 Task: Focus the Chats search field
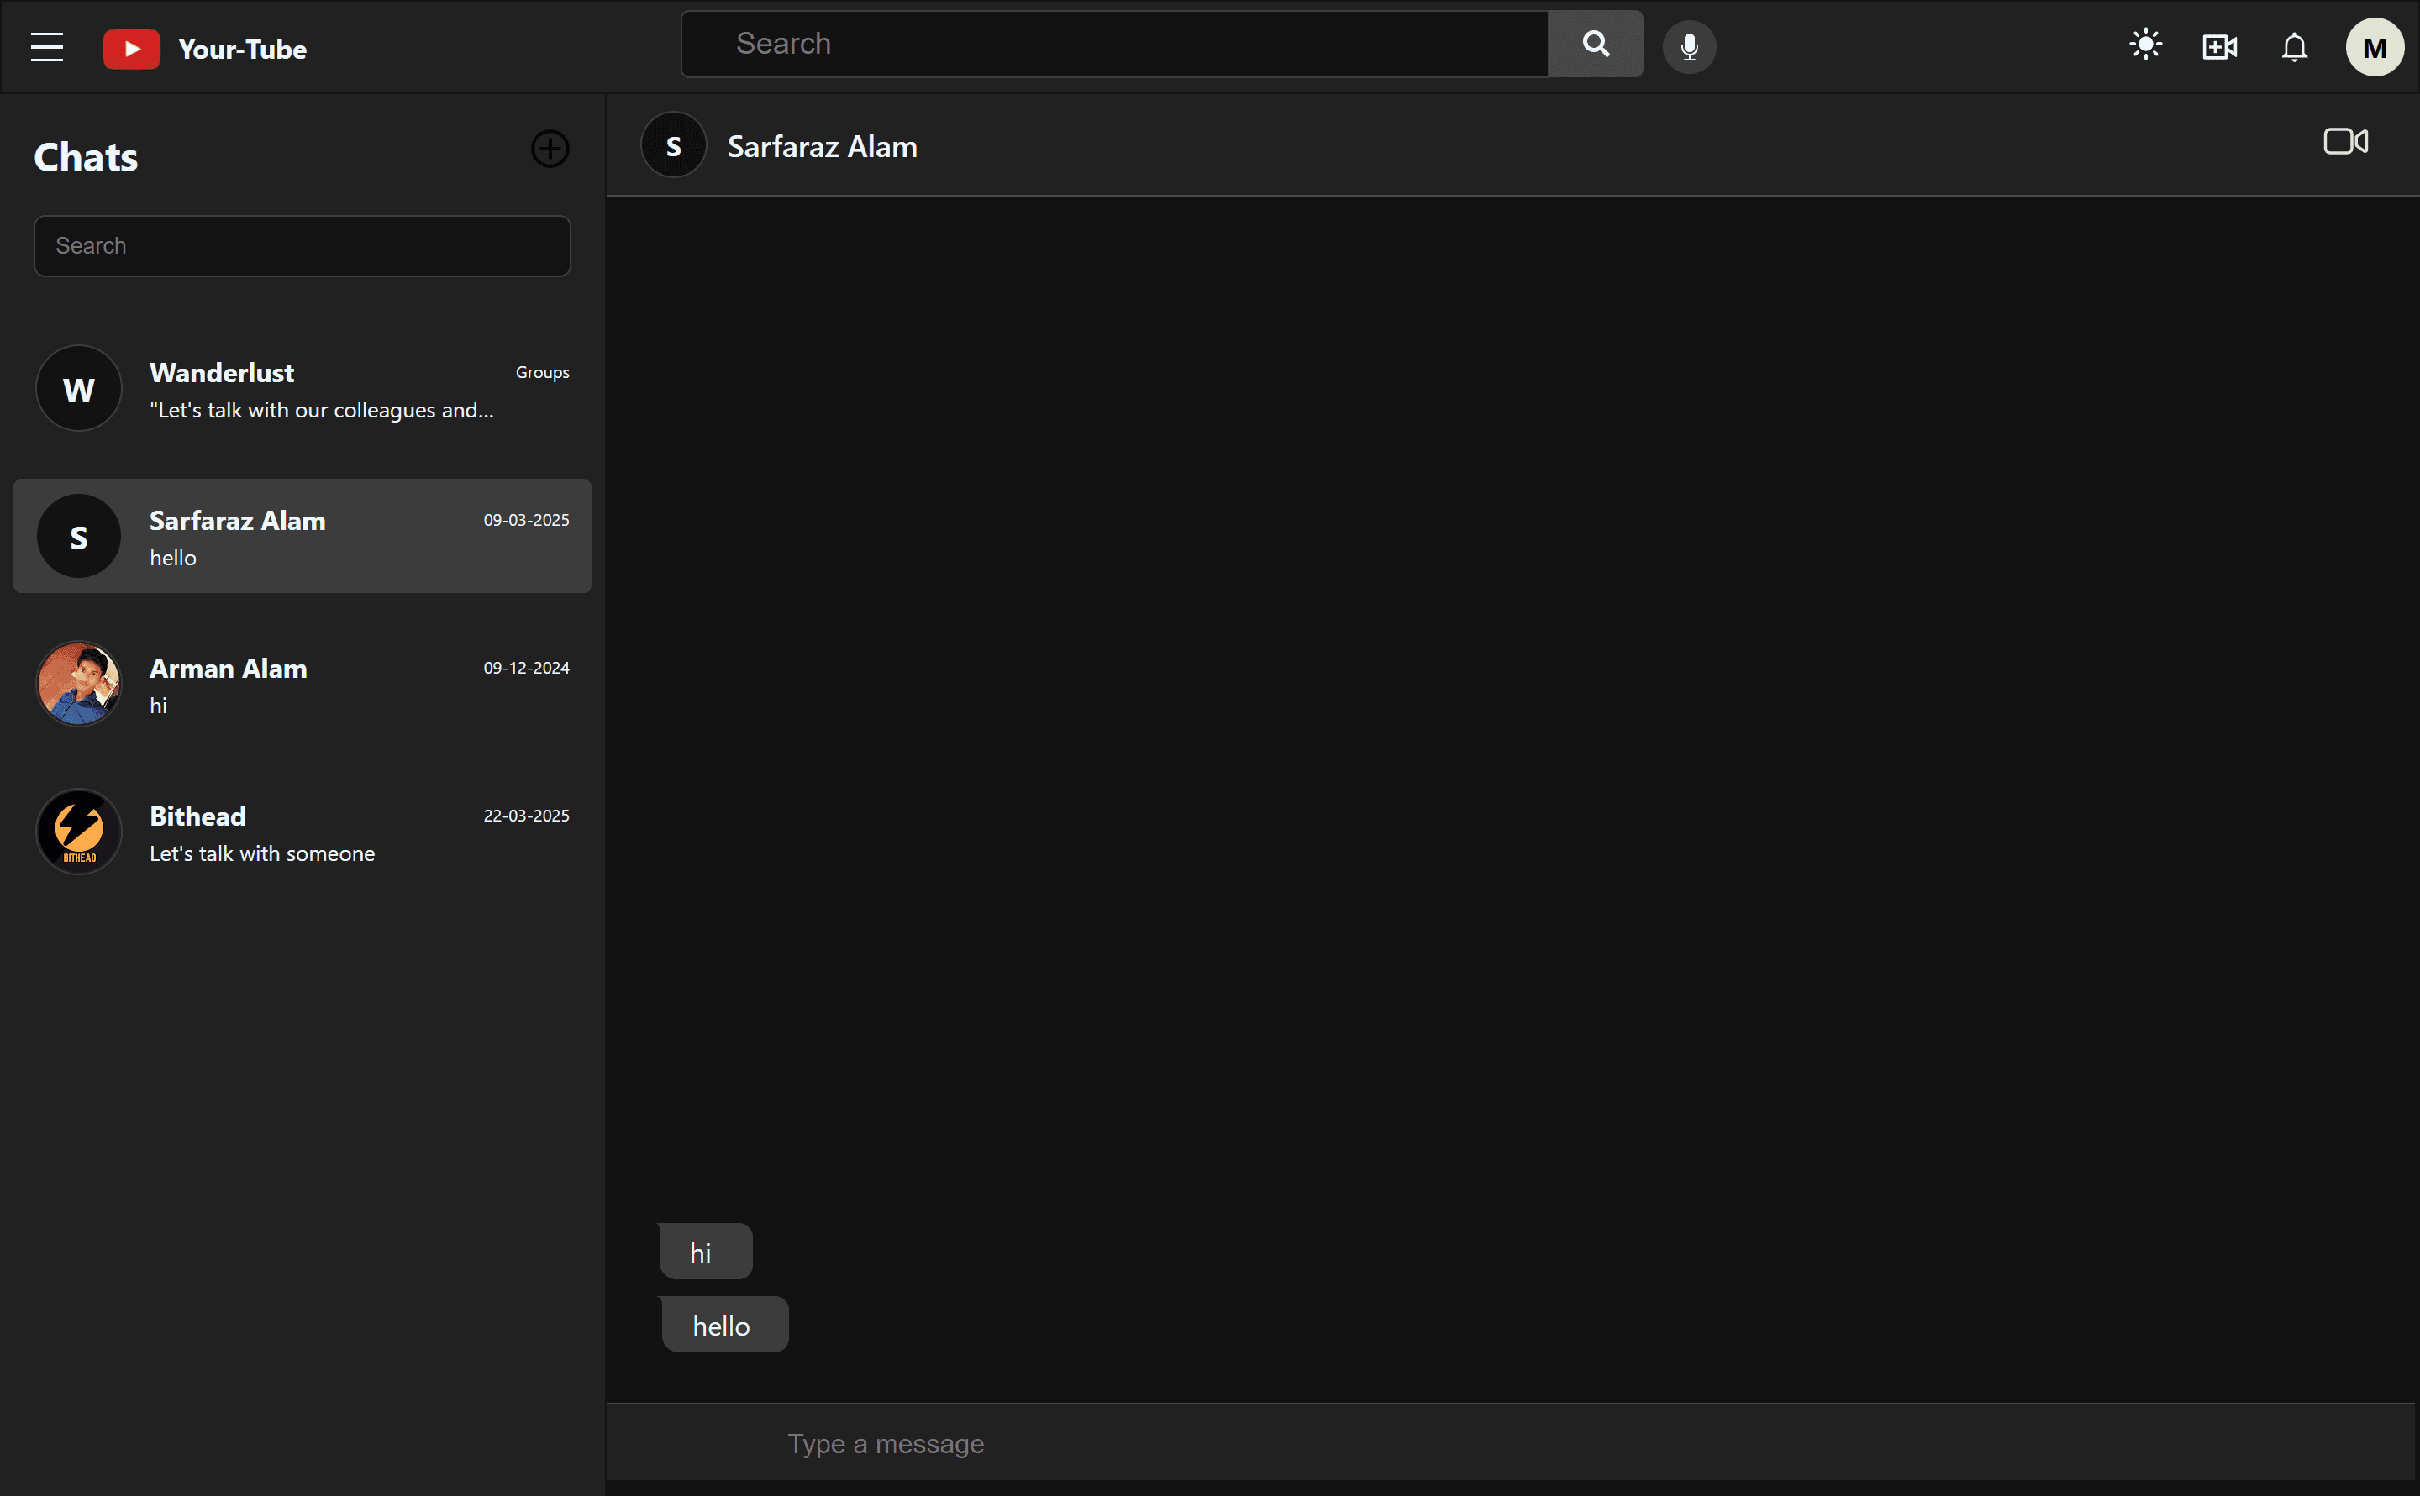coord(302,246)
